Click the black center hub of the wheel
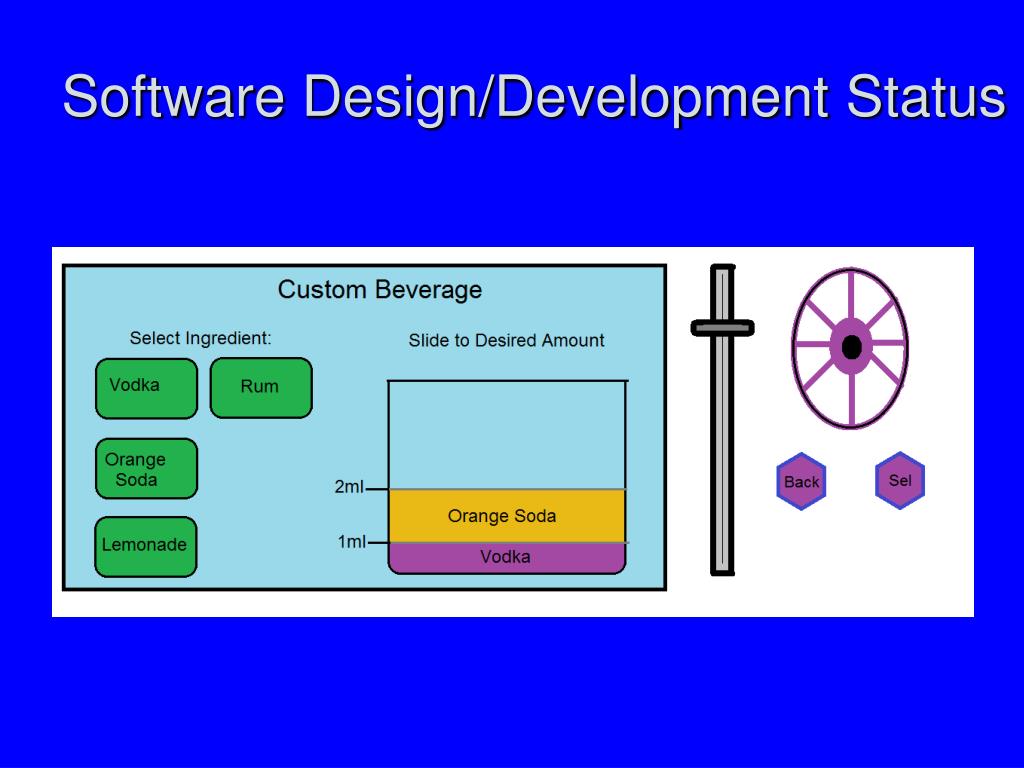This screenshot has height=768, width=1024. point(852,347)
